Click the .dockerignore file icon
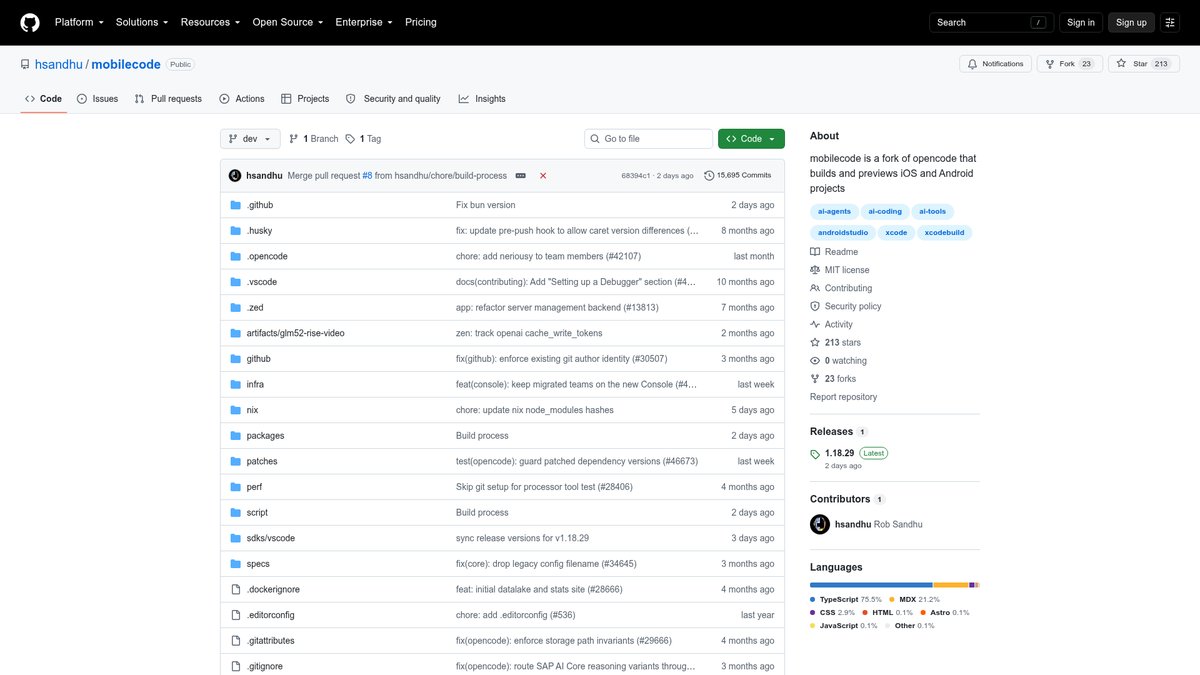The height and width of the screenshot is (675, 1200). click(x=236, y=590)
